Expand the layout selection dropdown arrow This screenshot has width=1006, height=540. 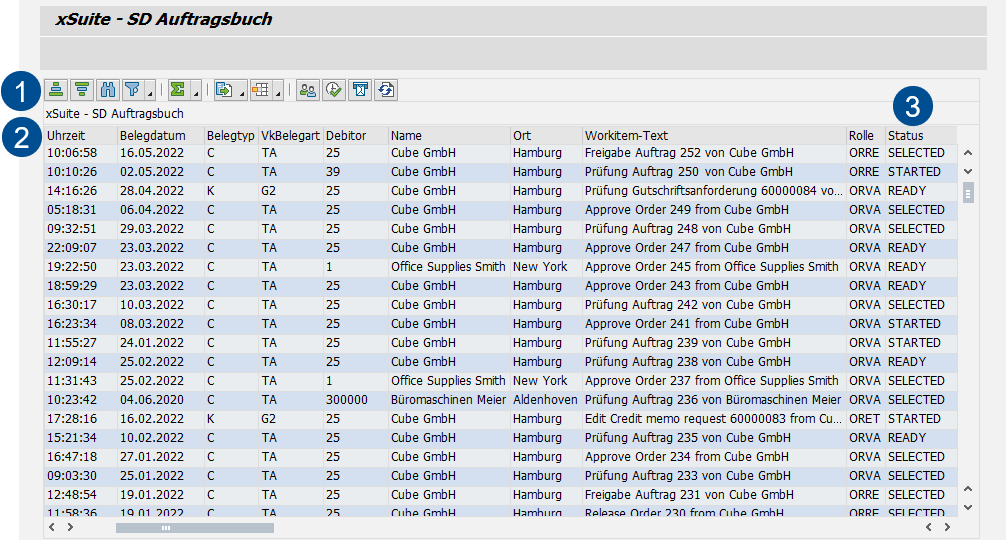click(x=278, y=94)
